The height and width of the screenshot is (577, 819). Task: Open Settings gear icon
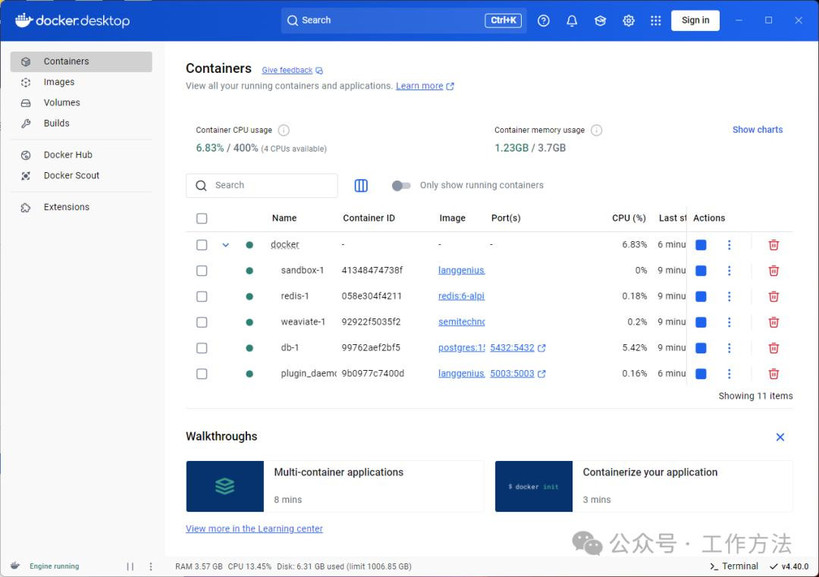coord(628,20)
